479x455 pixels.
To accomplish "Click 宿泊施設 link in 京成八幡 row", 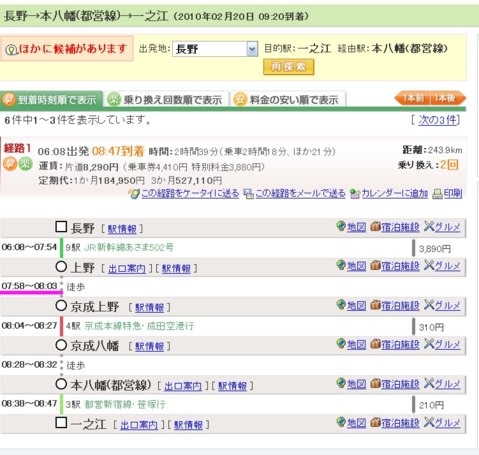I will [x=400, y=344].
